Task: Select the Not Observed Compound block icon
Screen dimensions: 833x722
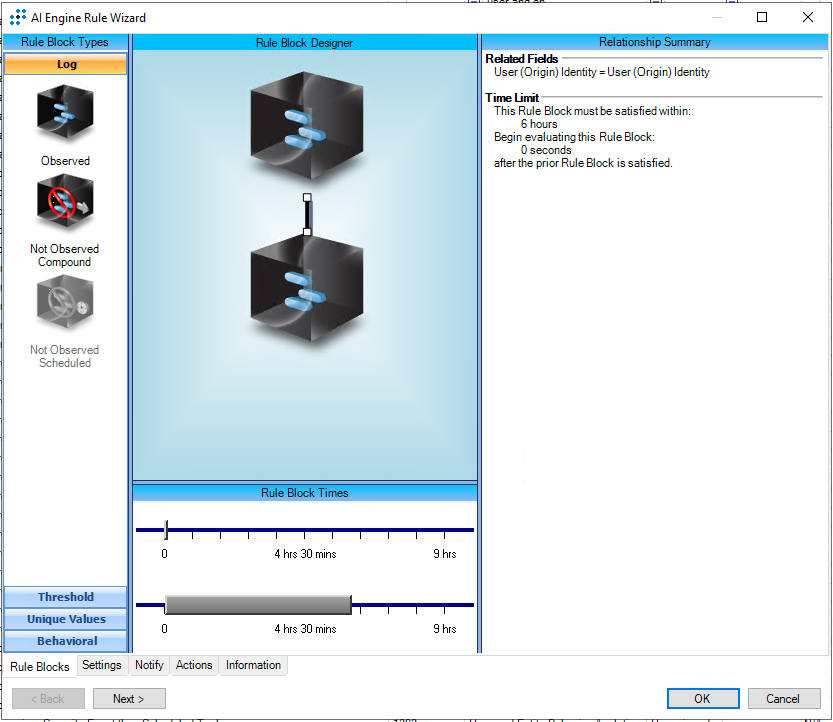Action: 65,203
